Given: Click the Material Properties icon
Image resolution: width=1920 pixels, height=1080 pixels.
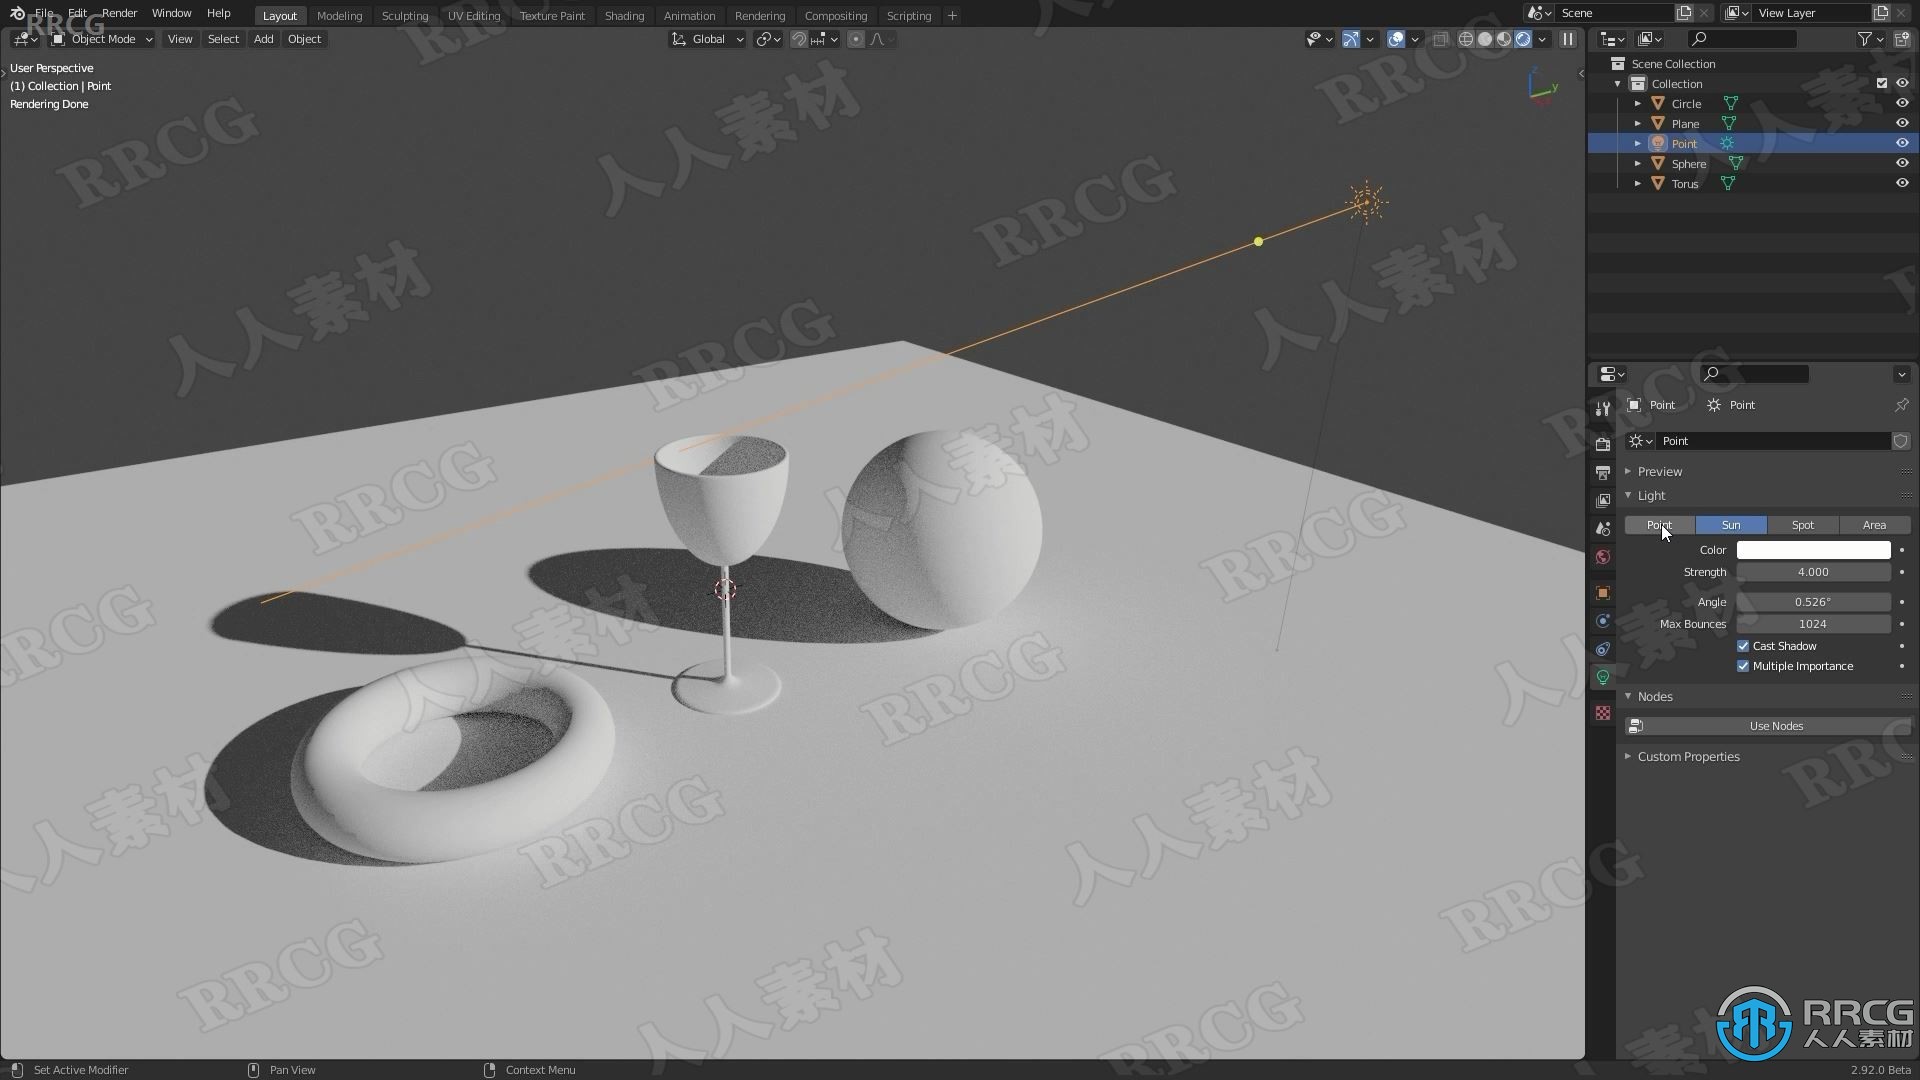Looking at the screenshot, I should tap(1604, 713).
